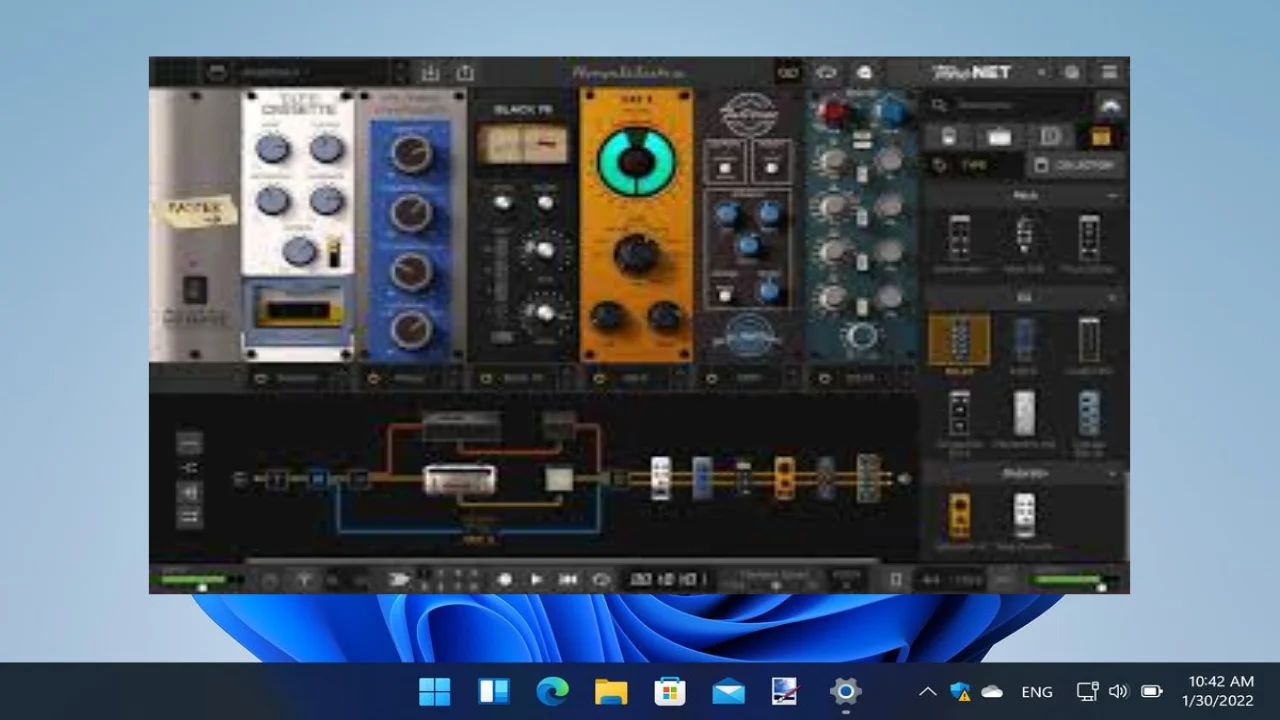The width and height of the screenshot is (1280, 720).
Task: Open the Mail app from the taskbar
Action: click(x=728, y=691)
